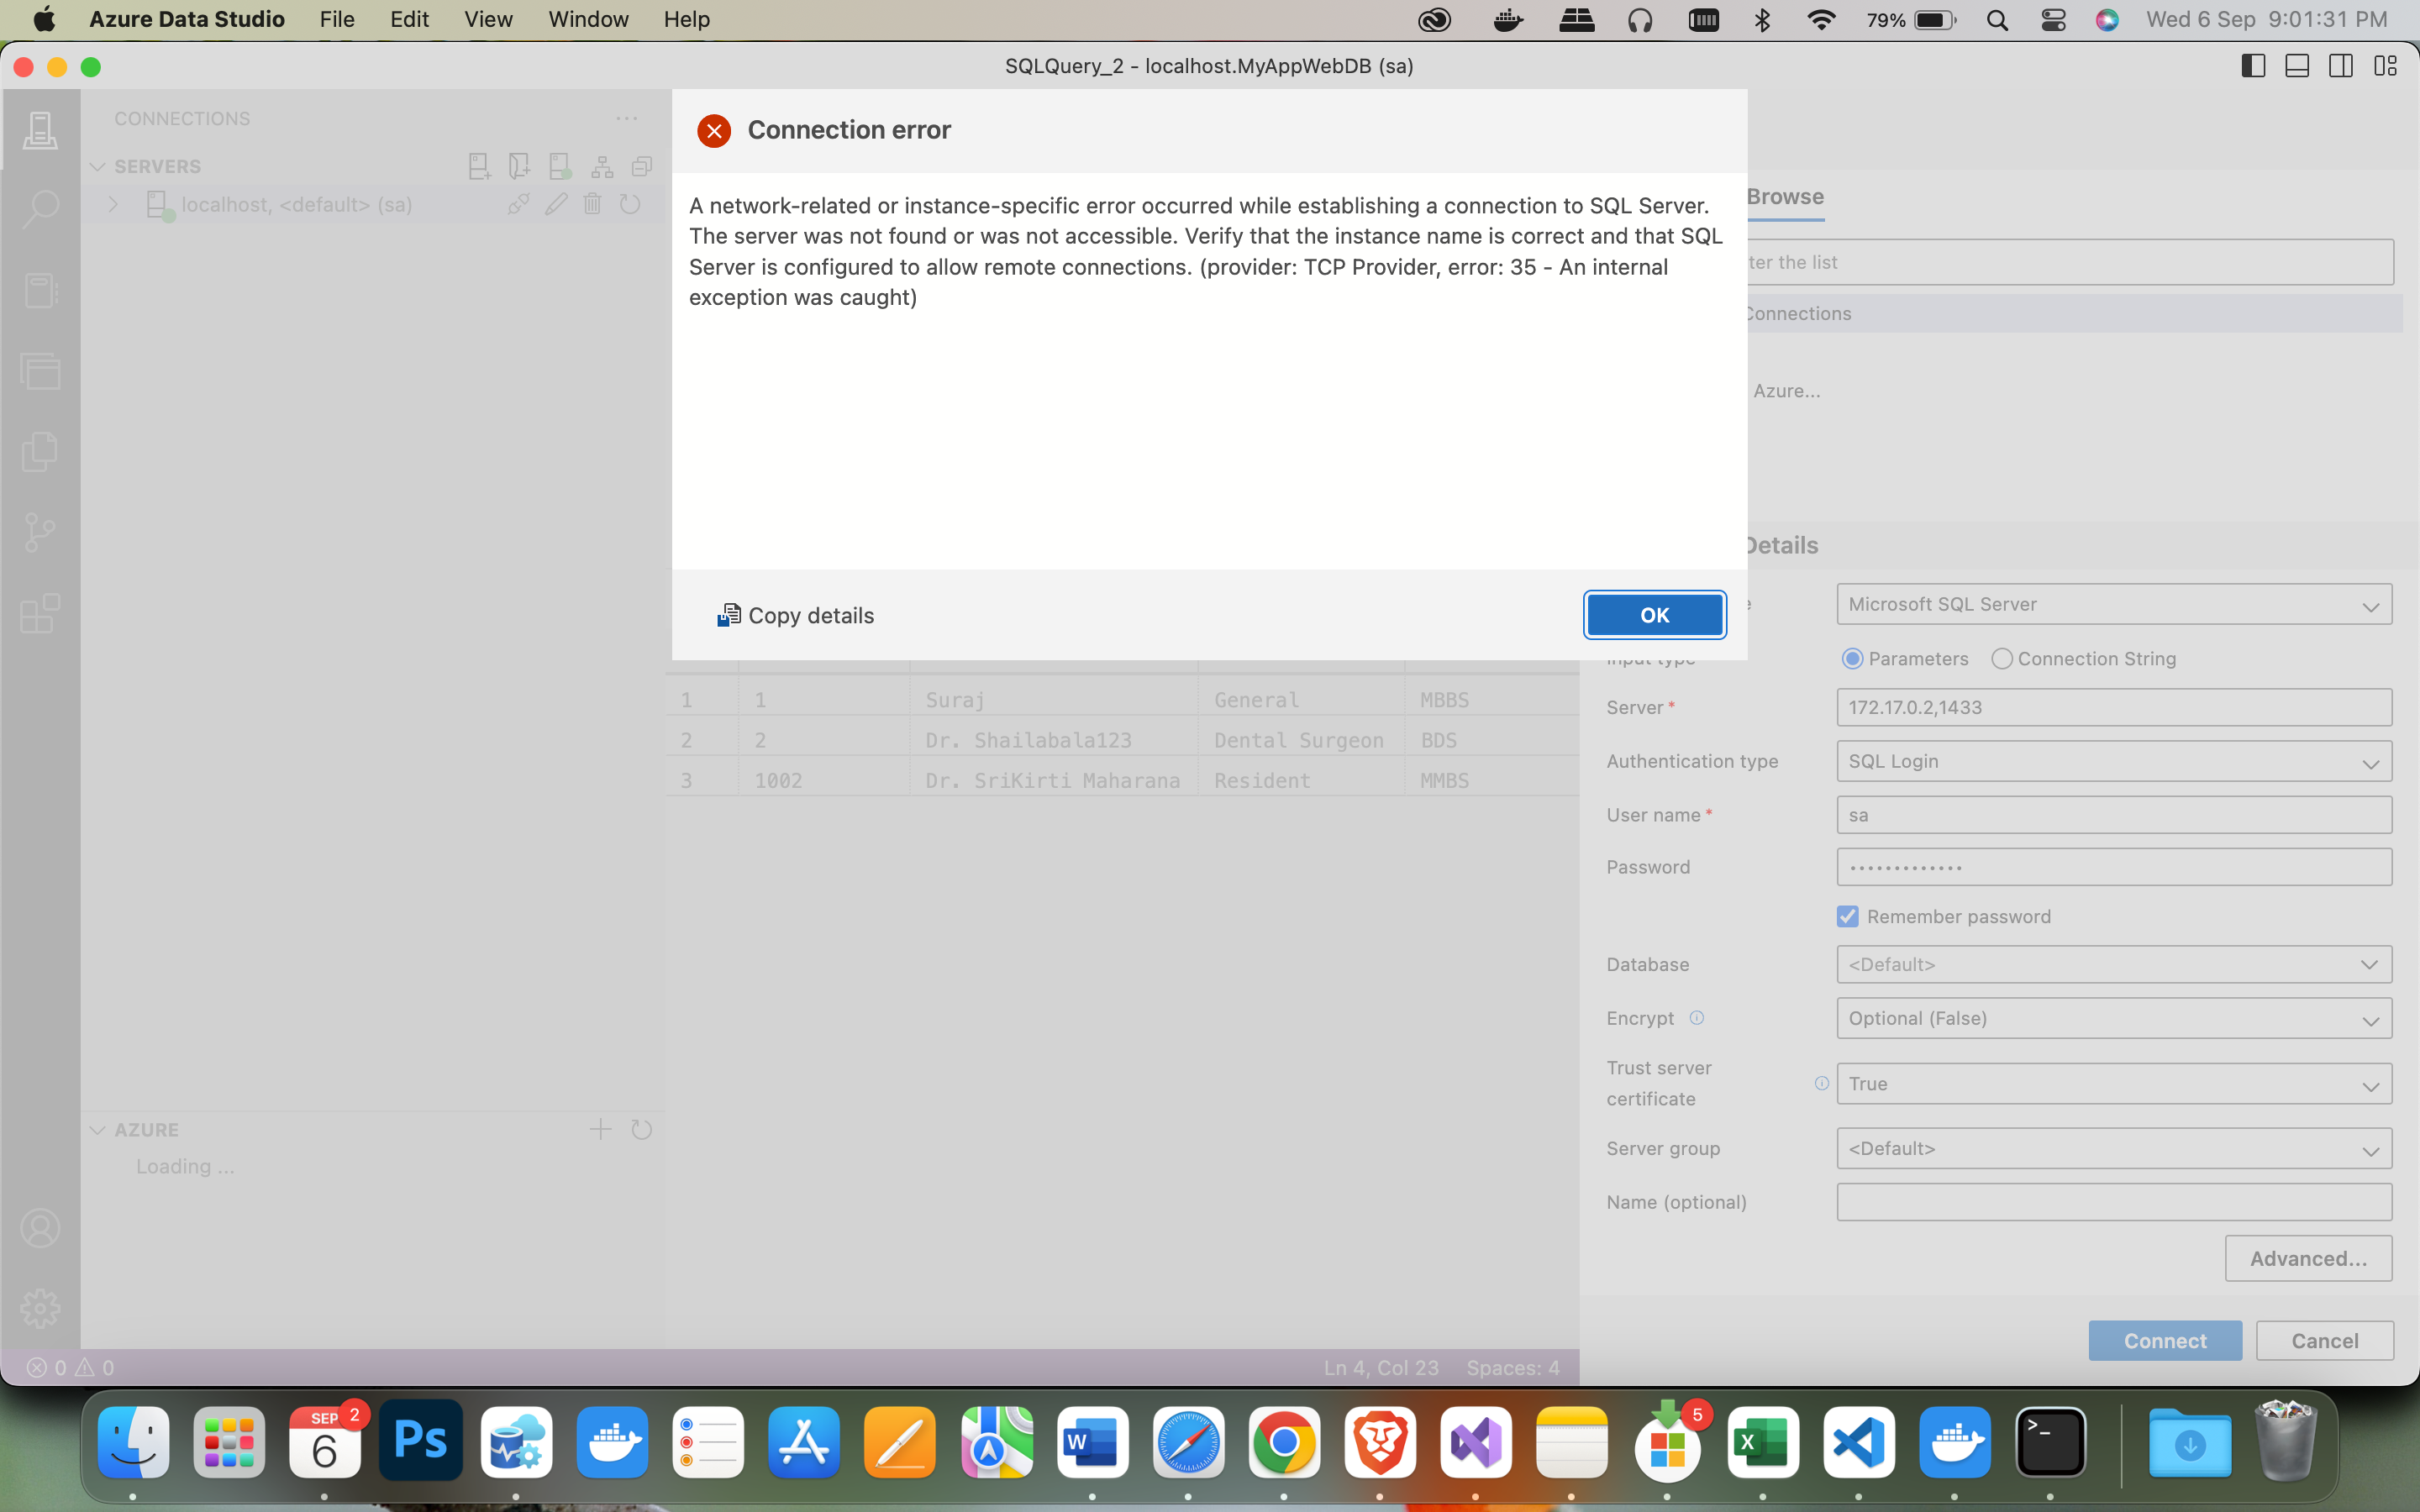
Task: Click delete trash icon on localhost server
Action: 593,204
